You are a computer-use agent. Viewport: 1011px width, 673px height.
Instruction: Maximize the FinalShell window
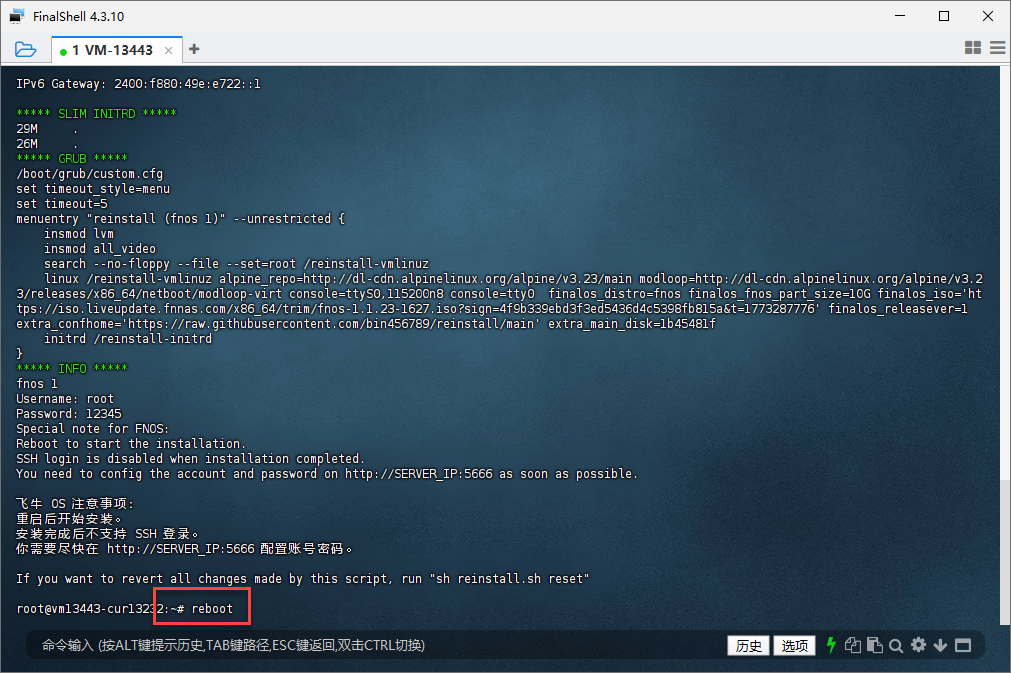(944, 16)
